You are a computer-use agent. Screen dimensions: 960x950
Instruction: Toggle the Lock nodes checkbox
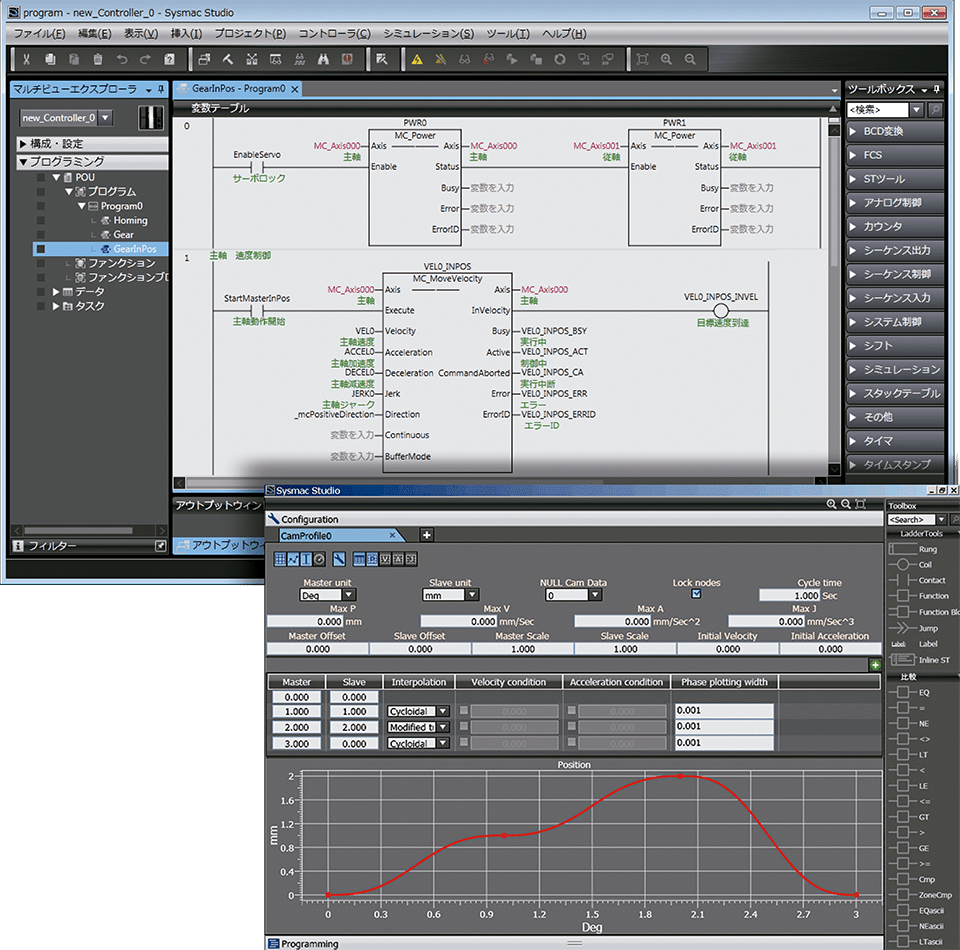click(x=696, y=594)
